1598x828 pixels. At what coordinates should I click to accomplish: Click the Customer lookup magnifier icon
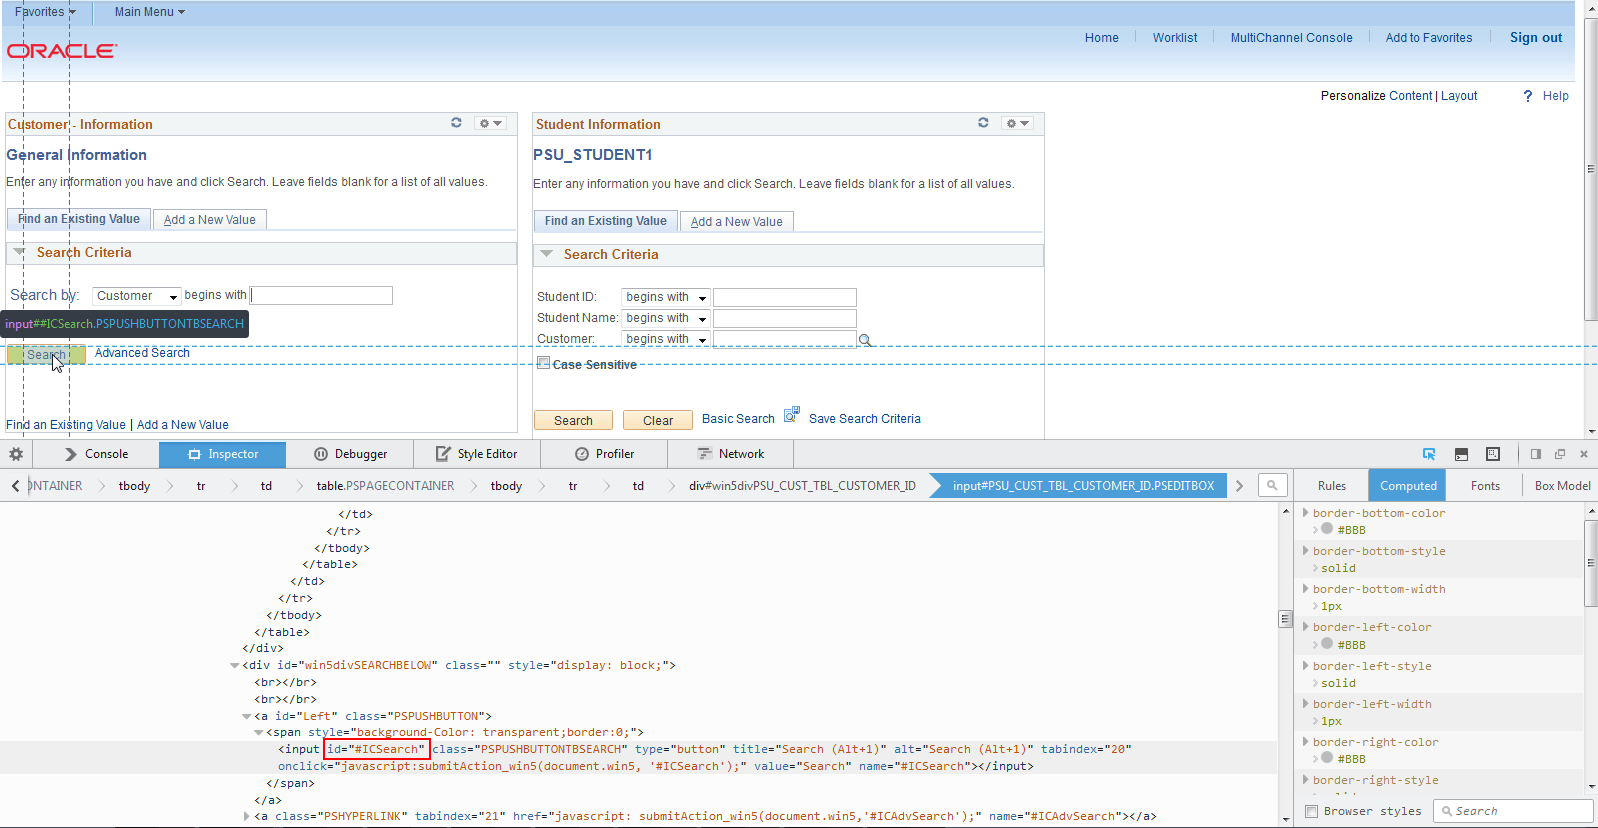(x=865, y=340)
